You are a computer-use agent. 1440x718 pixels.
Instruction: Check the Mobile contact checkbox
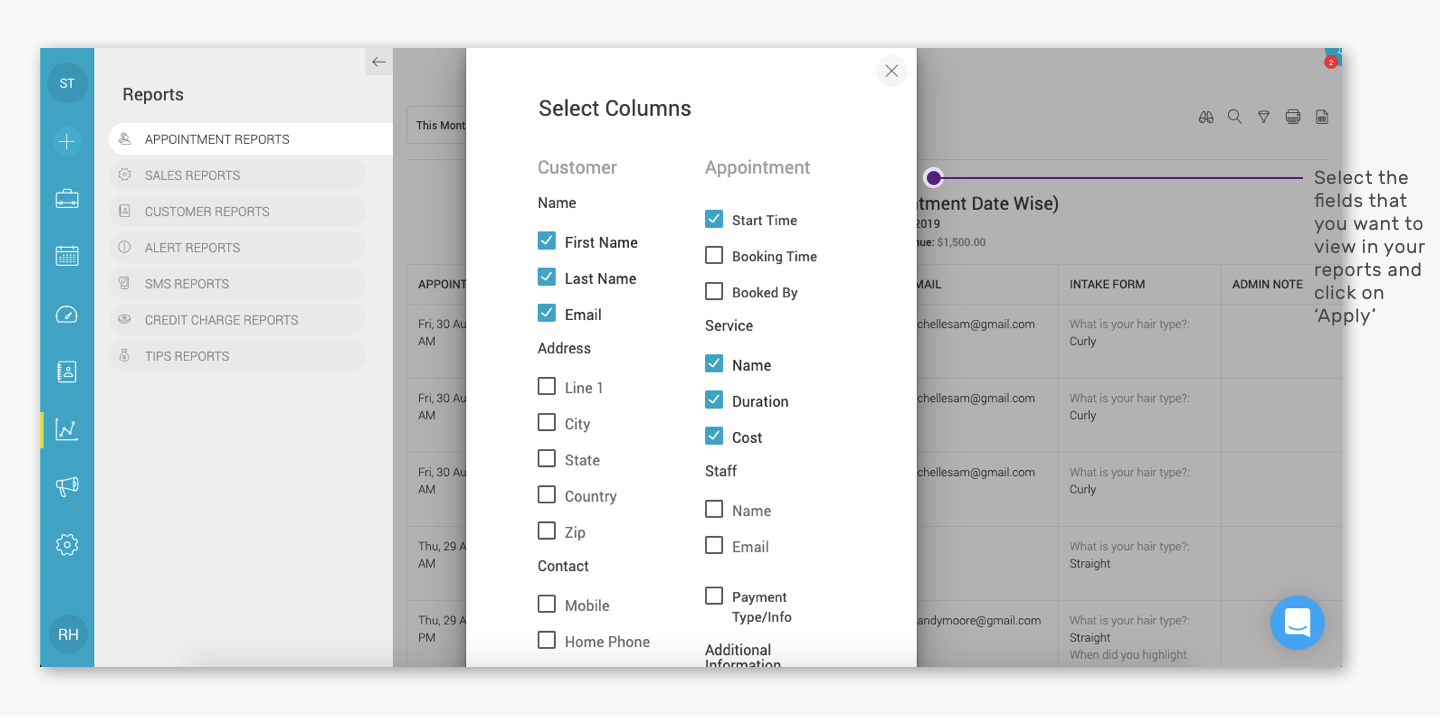(547, 604)
